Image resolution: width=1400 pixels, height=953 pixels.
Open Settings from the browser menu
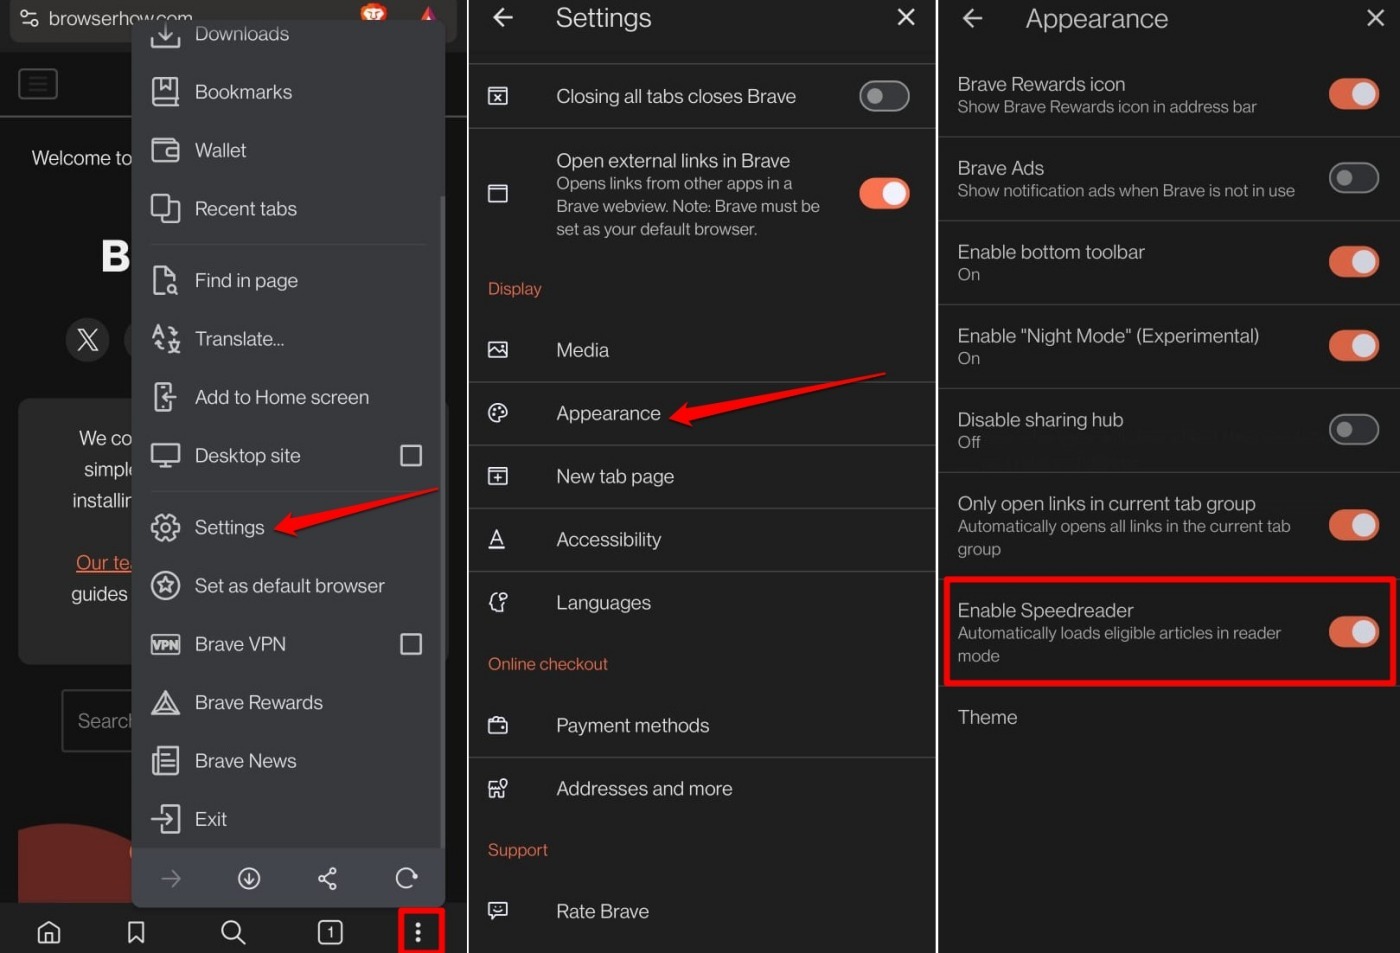(x=288, y=527)
